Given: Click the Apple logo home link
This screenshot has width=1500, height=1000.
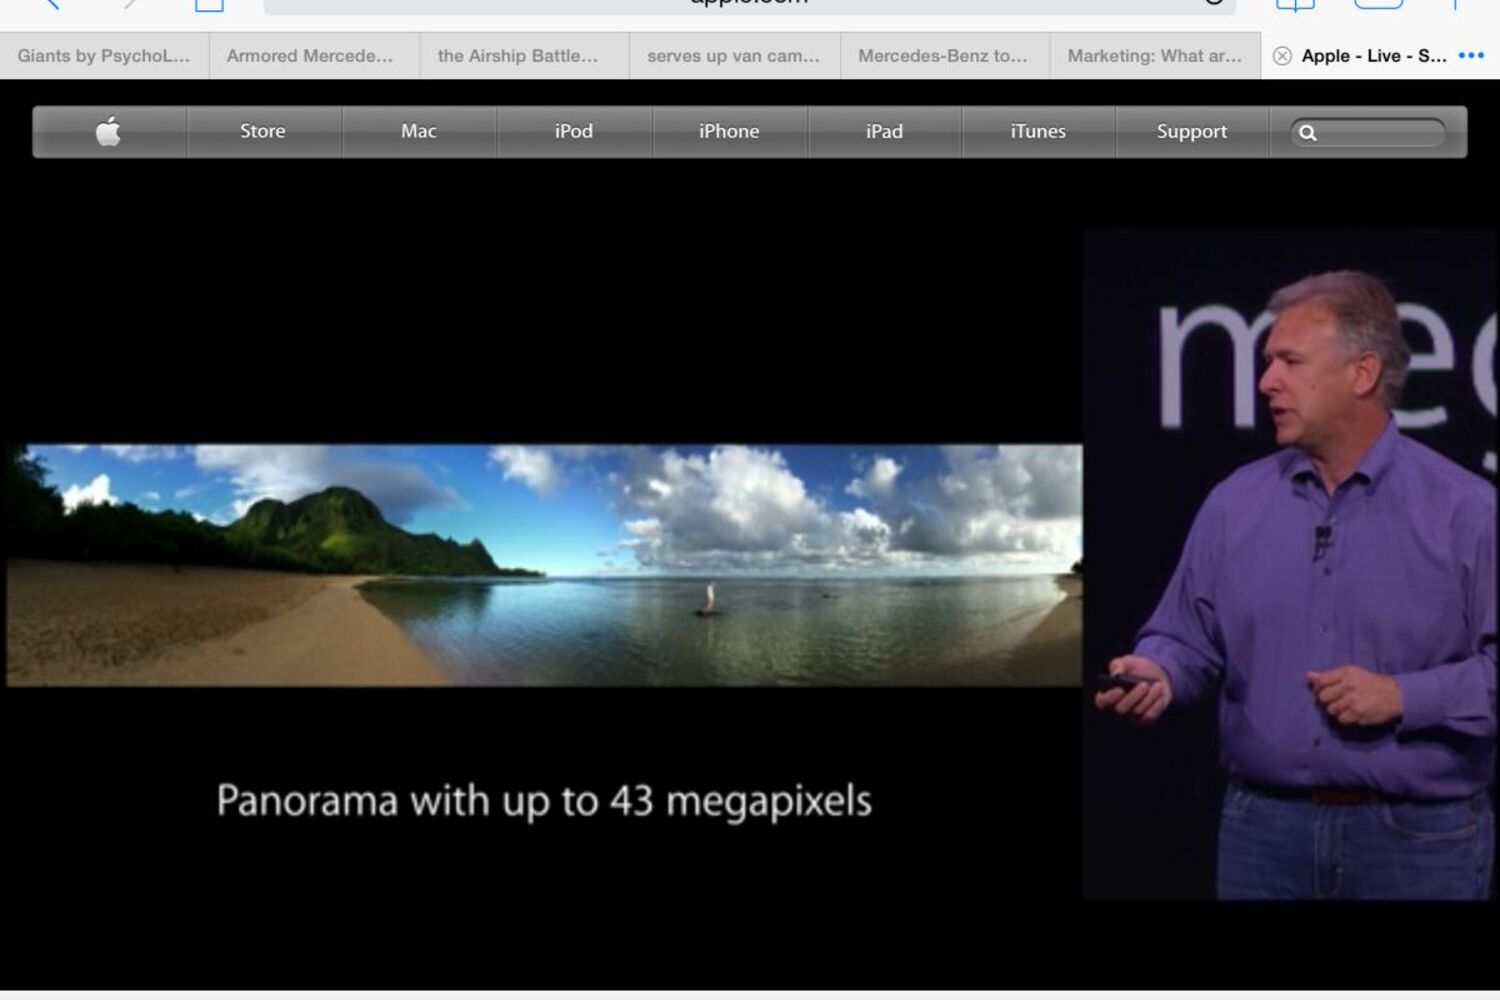Looking at the screenshot, I should click(x=109, y=131).
